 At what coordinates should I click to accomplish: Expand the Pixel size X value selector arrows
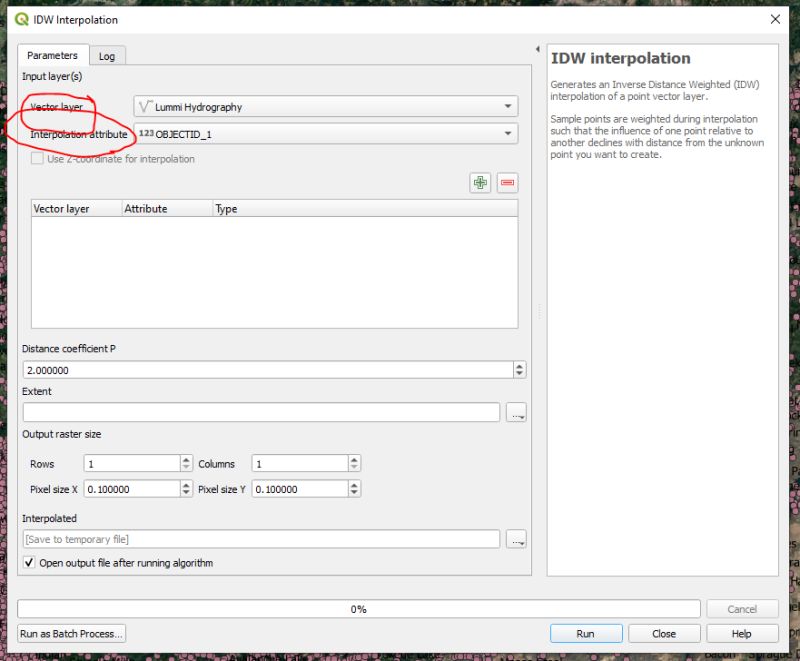185,489
